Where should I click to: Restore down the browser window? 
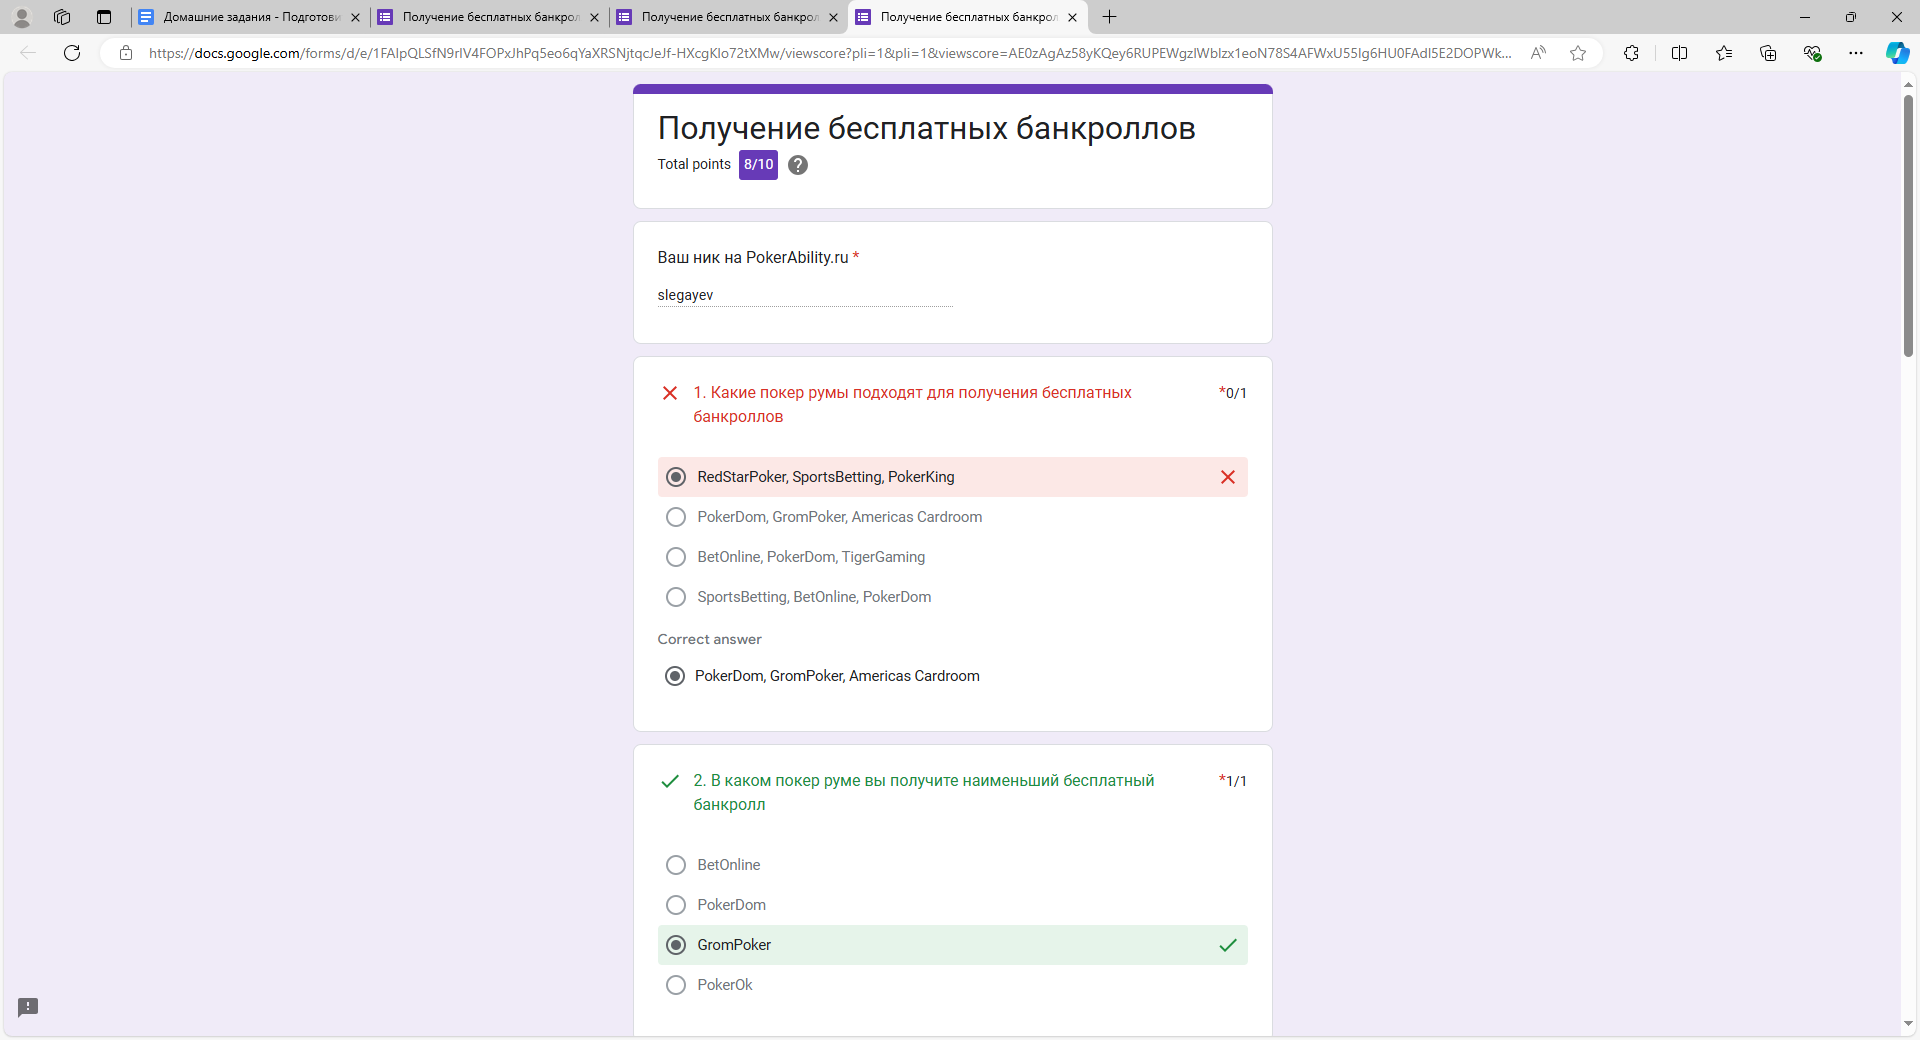[x=1851, y=17]
